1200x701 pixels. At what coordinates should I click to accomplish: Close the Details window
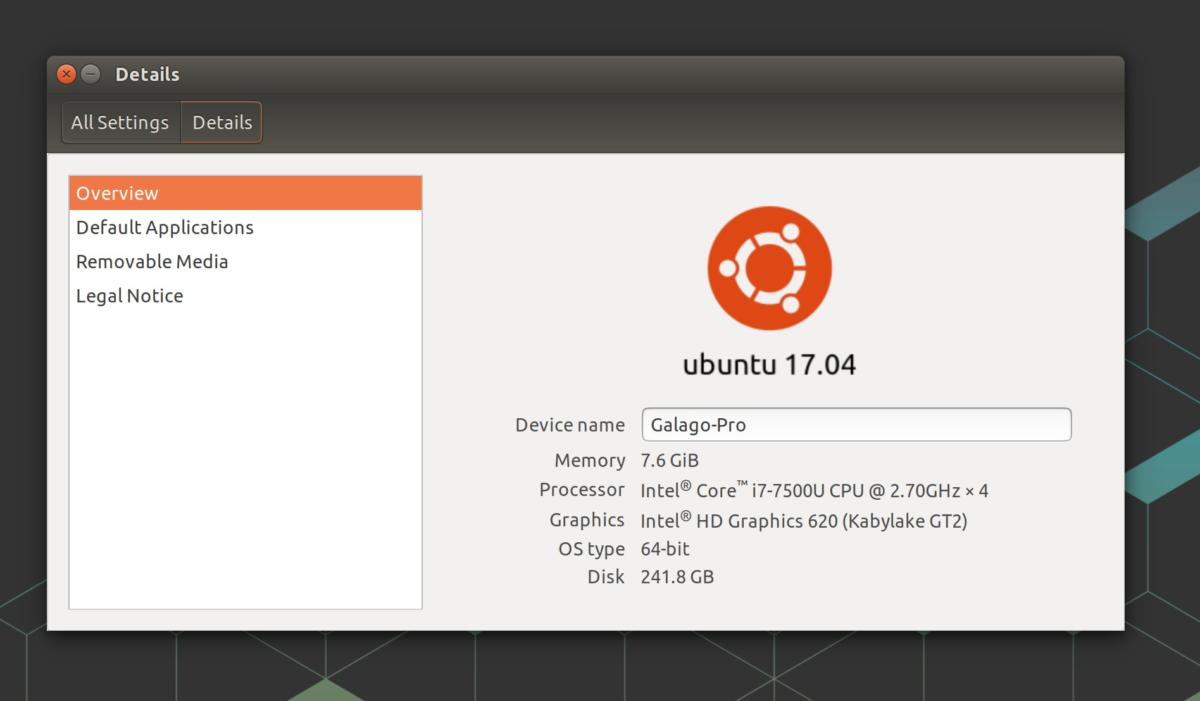pyautogui.click(x=67, y=74)
